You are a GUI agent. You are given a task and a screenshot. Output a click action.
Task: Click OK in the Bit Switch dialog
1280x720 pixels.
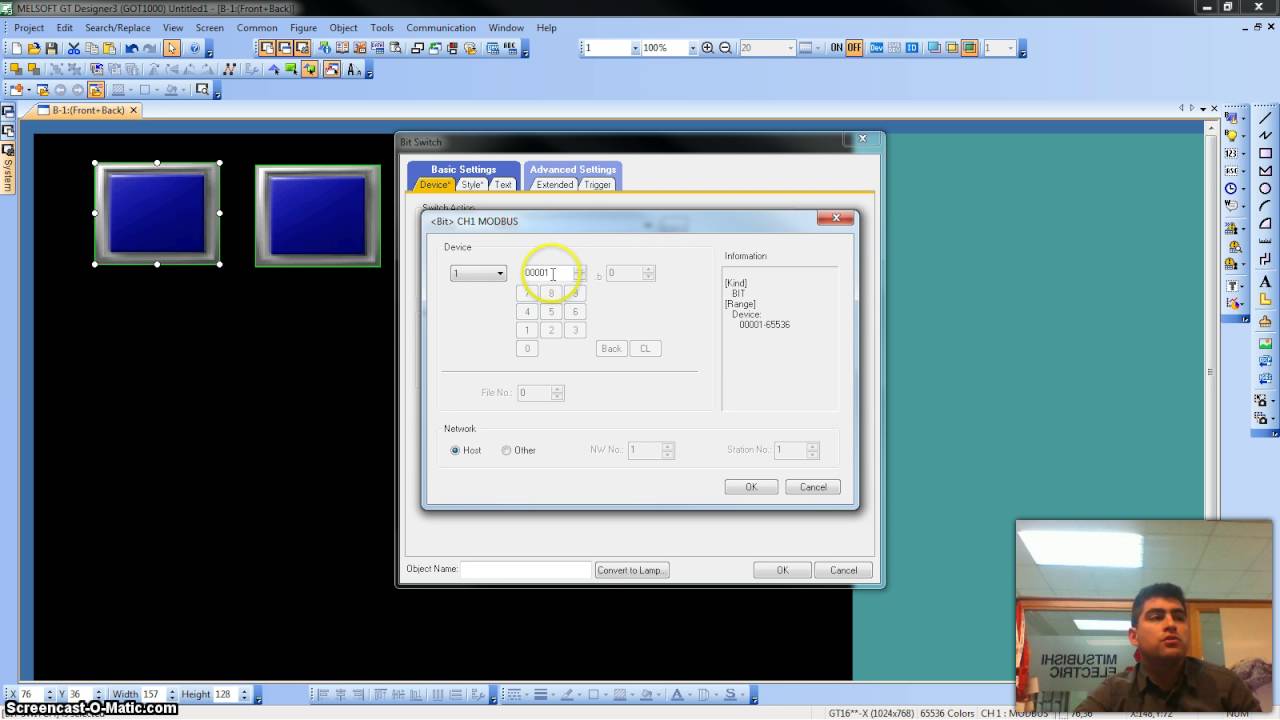pyautogui.click(x=782, y=570)
